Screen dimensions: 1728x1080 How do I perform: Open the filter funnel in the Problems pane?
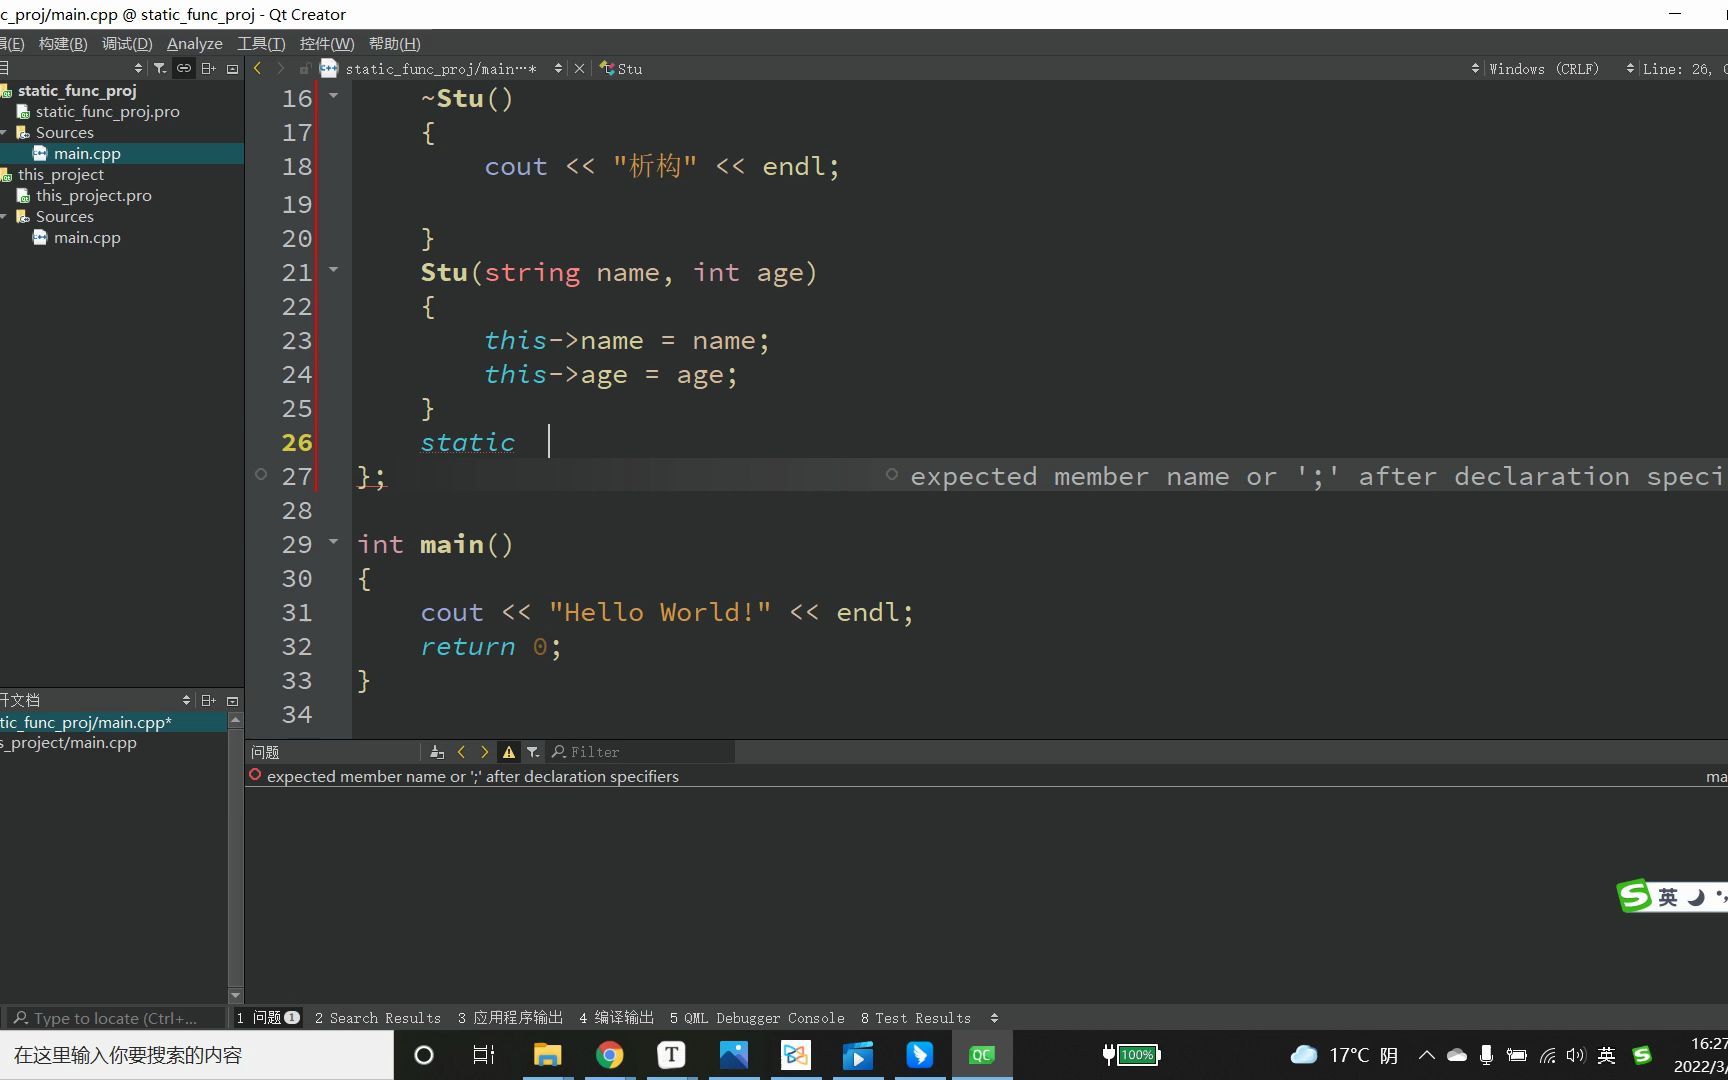[x=533, y=751]
